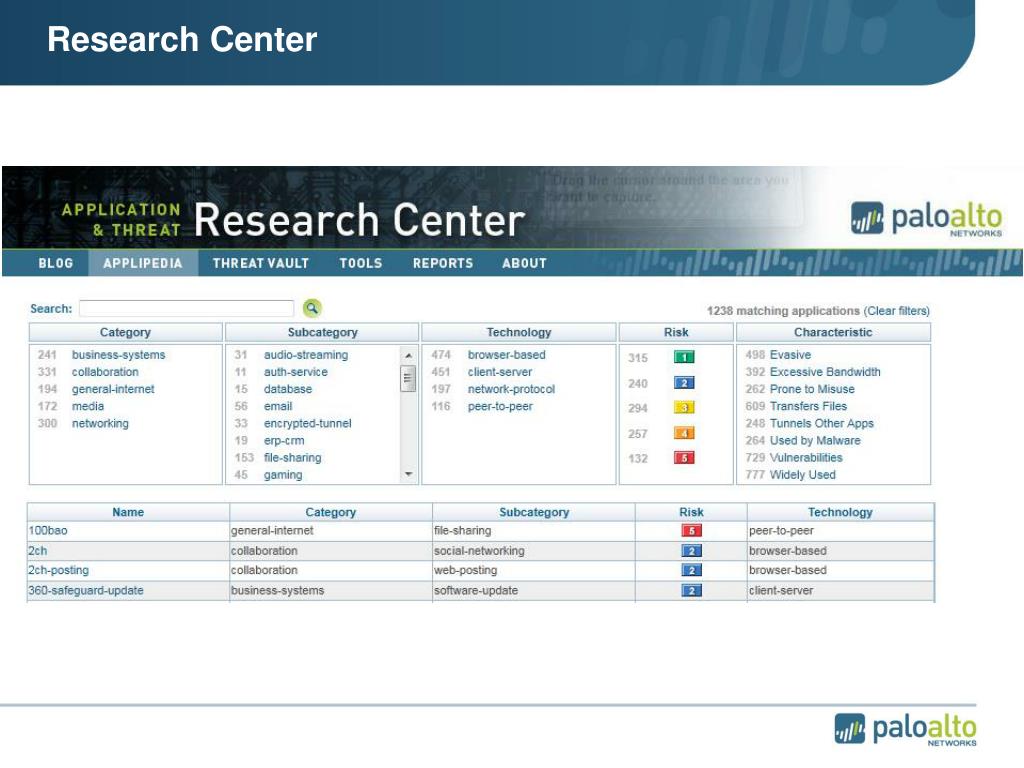This screenshot has height=768, width=1024.
Task: Click blue risk badge in 2ch row
Action: pos(691,551)
